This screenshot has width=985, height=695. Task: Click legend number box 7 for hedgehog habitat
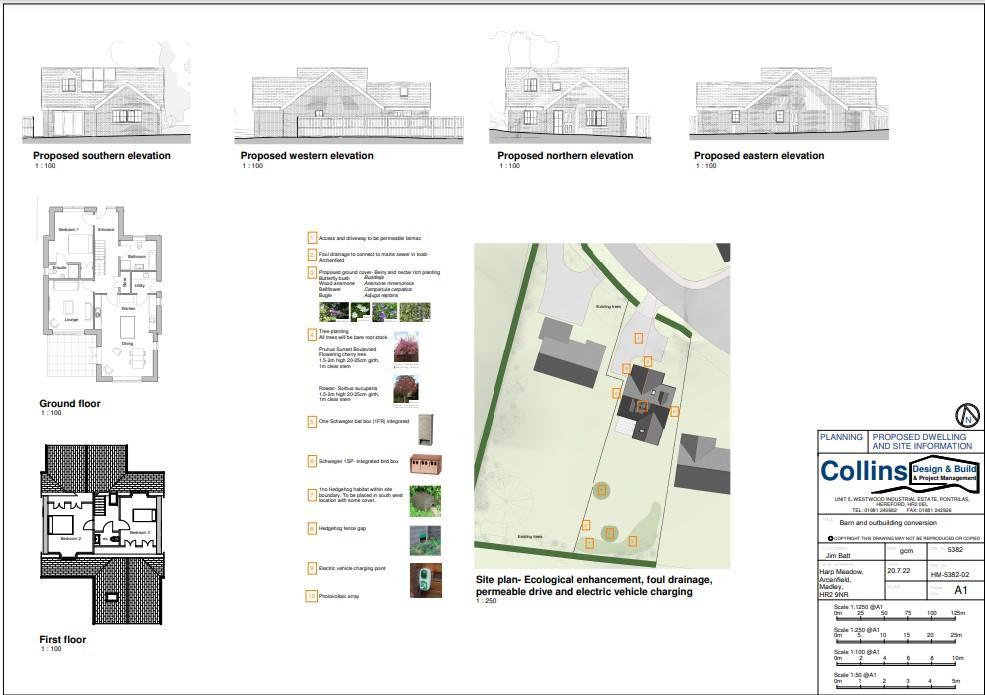point(312,495)
